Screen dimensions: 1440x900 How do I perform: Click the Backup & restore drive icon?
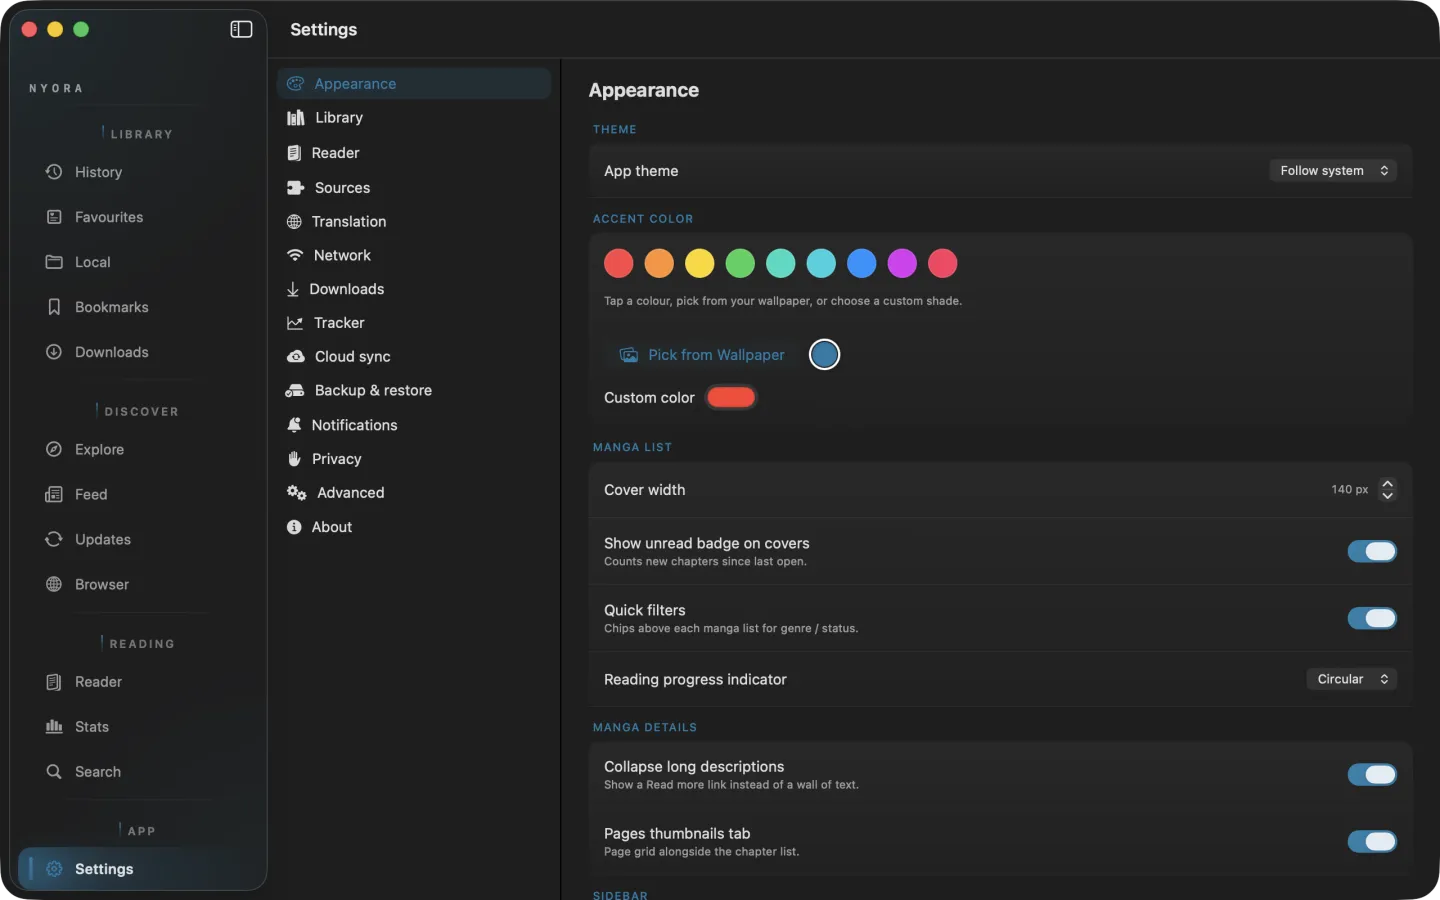pos(295,391)
